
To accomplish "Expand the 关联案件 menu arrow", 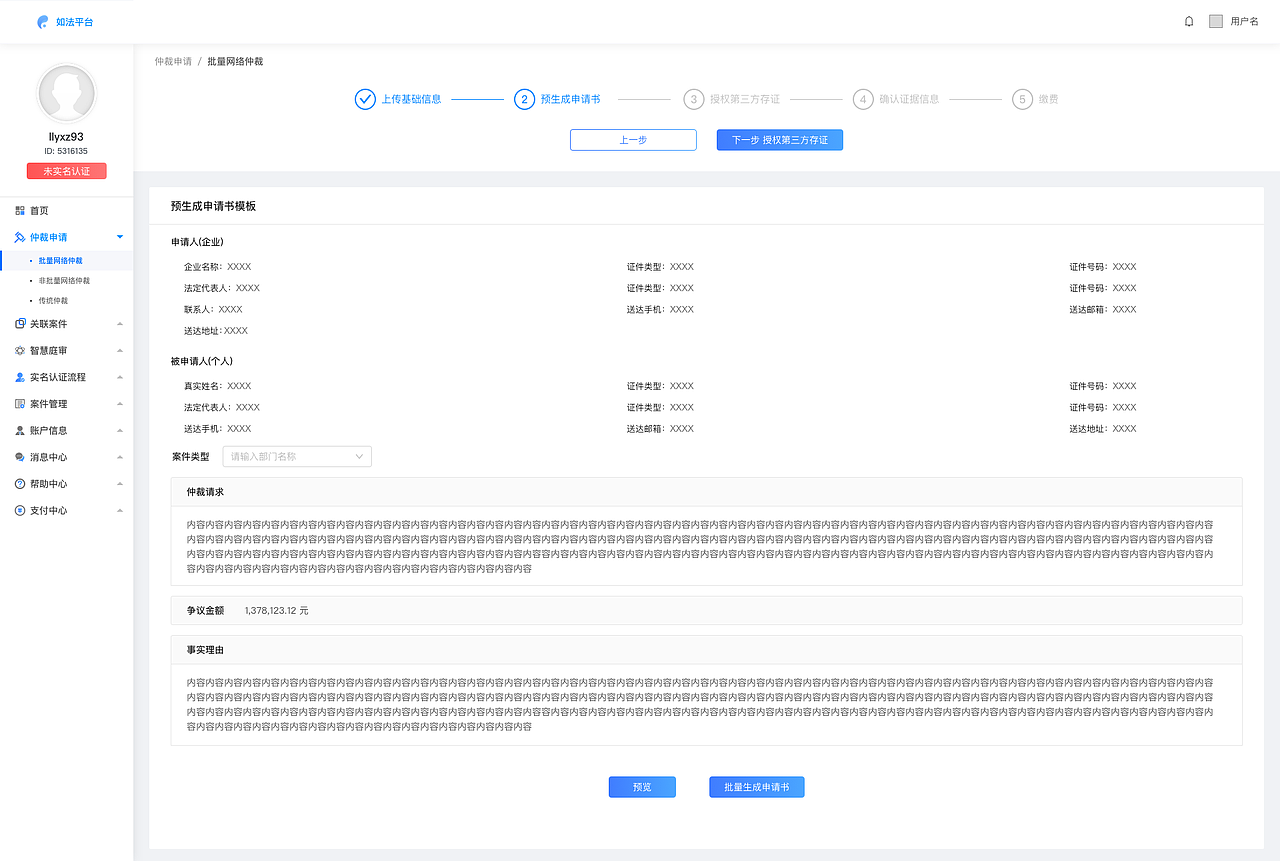I will click(x=120, y=323).
